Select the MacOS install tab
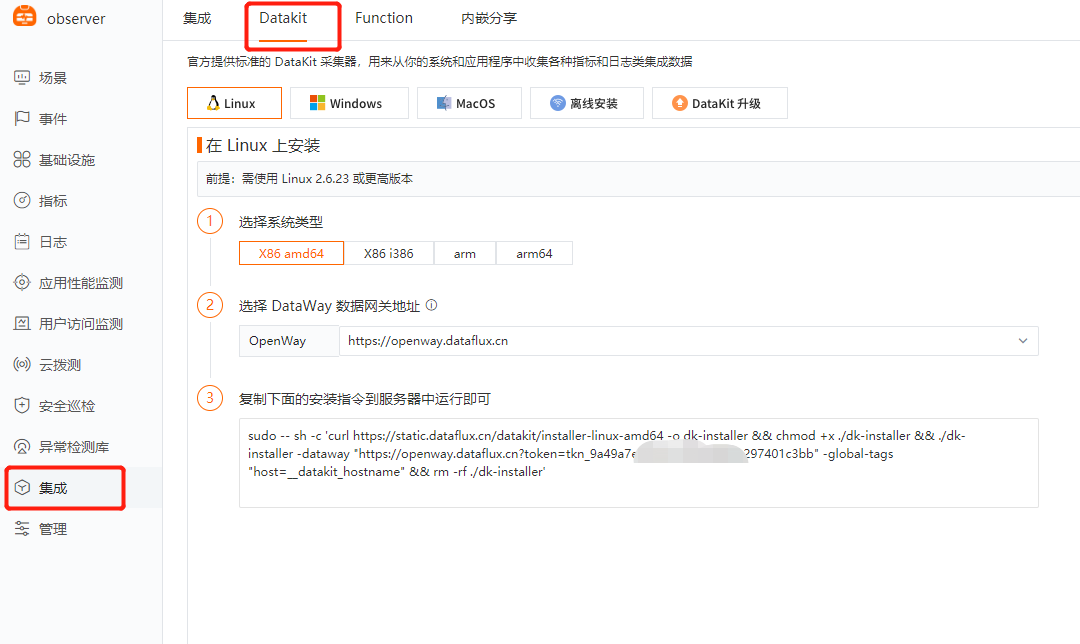The image size is (1080, 644). (x=469, y=103)
